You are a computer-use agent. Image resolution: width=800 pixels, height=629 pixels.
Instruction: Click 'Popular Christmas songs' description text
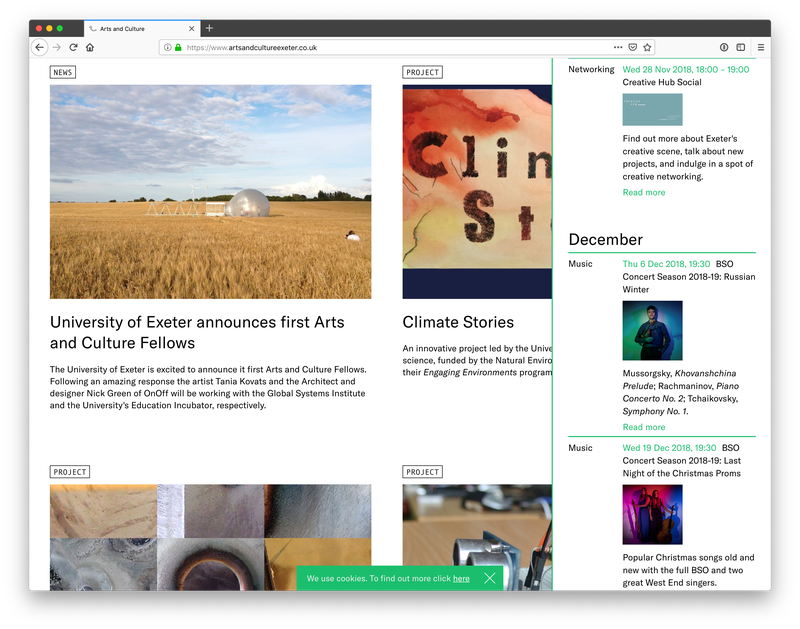tap(688, 570)
